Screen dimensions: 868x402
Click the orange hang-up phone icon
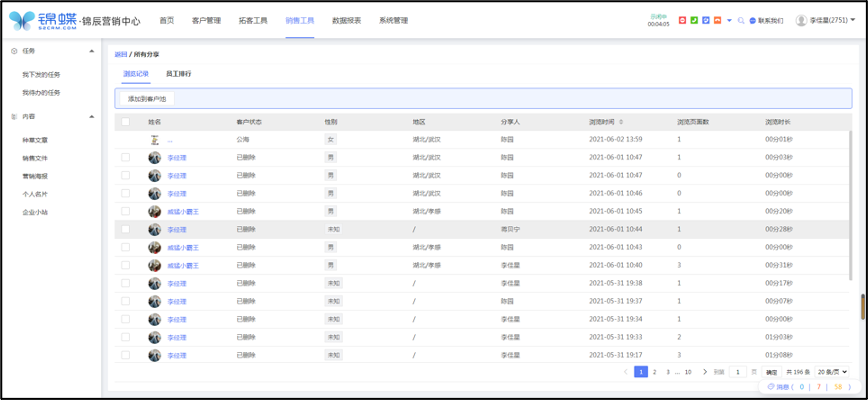point(717,20)
